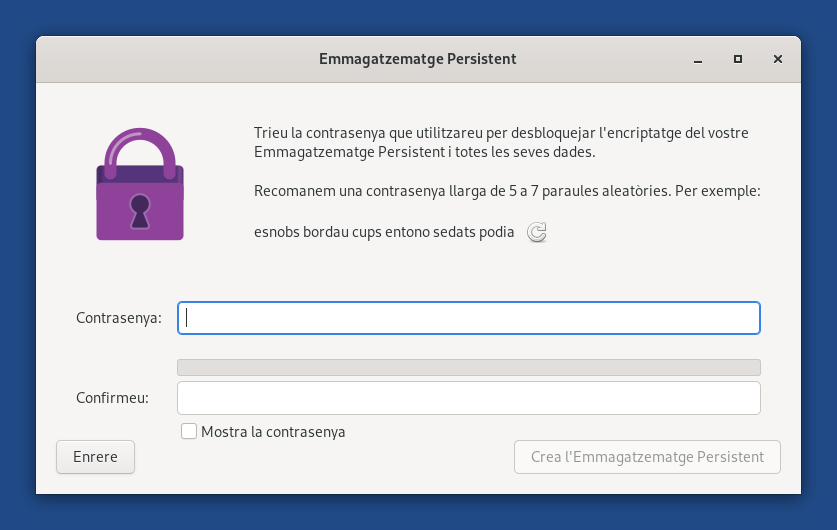Go back with the Enrere button
The width and height of the screenshot is (837, 530).
pyautogui.click(x=96, y=457)
